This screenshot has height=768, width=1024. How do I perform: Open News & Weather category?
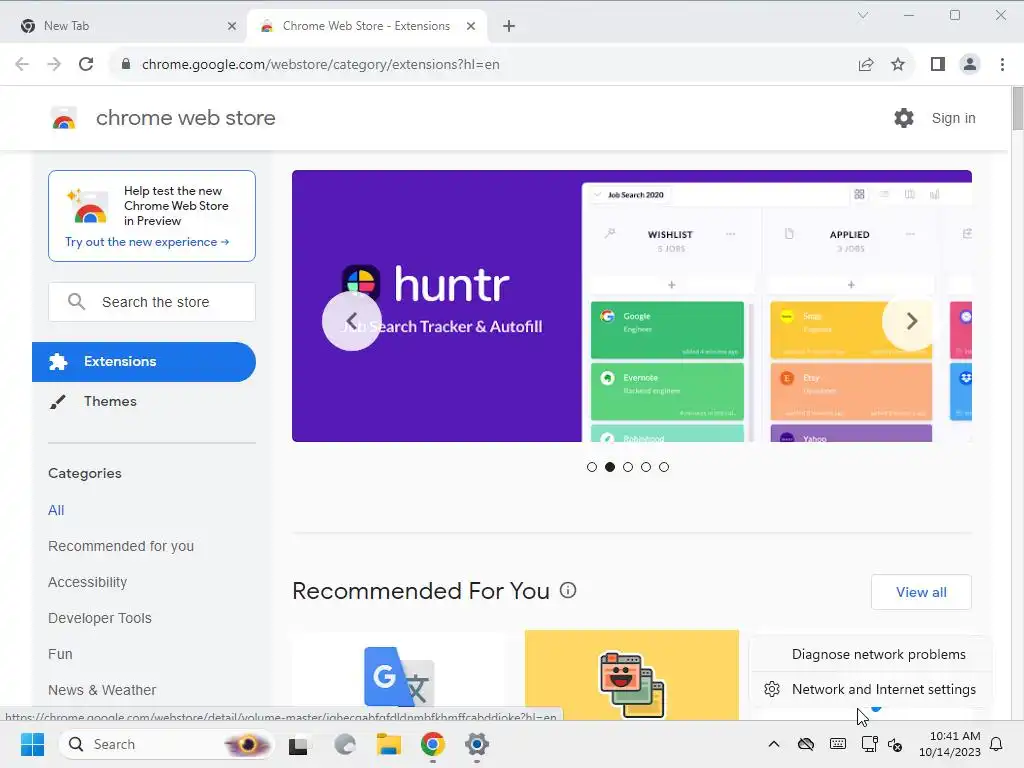[x=102, y=690]
